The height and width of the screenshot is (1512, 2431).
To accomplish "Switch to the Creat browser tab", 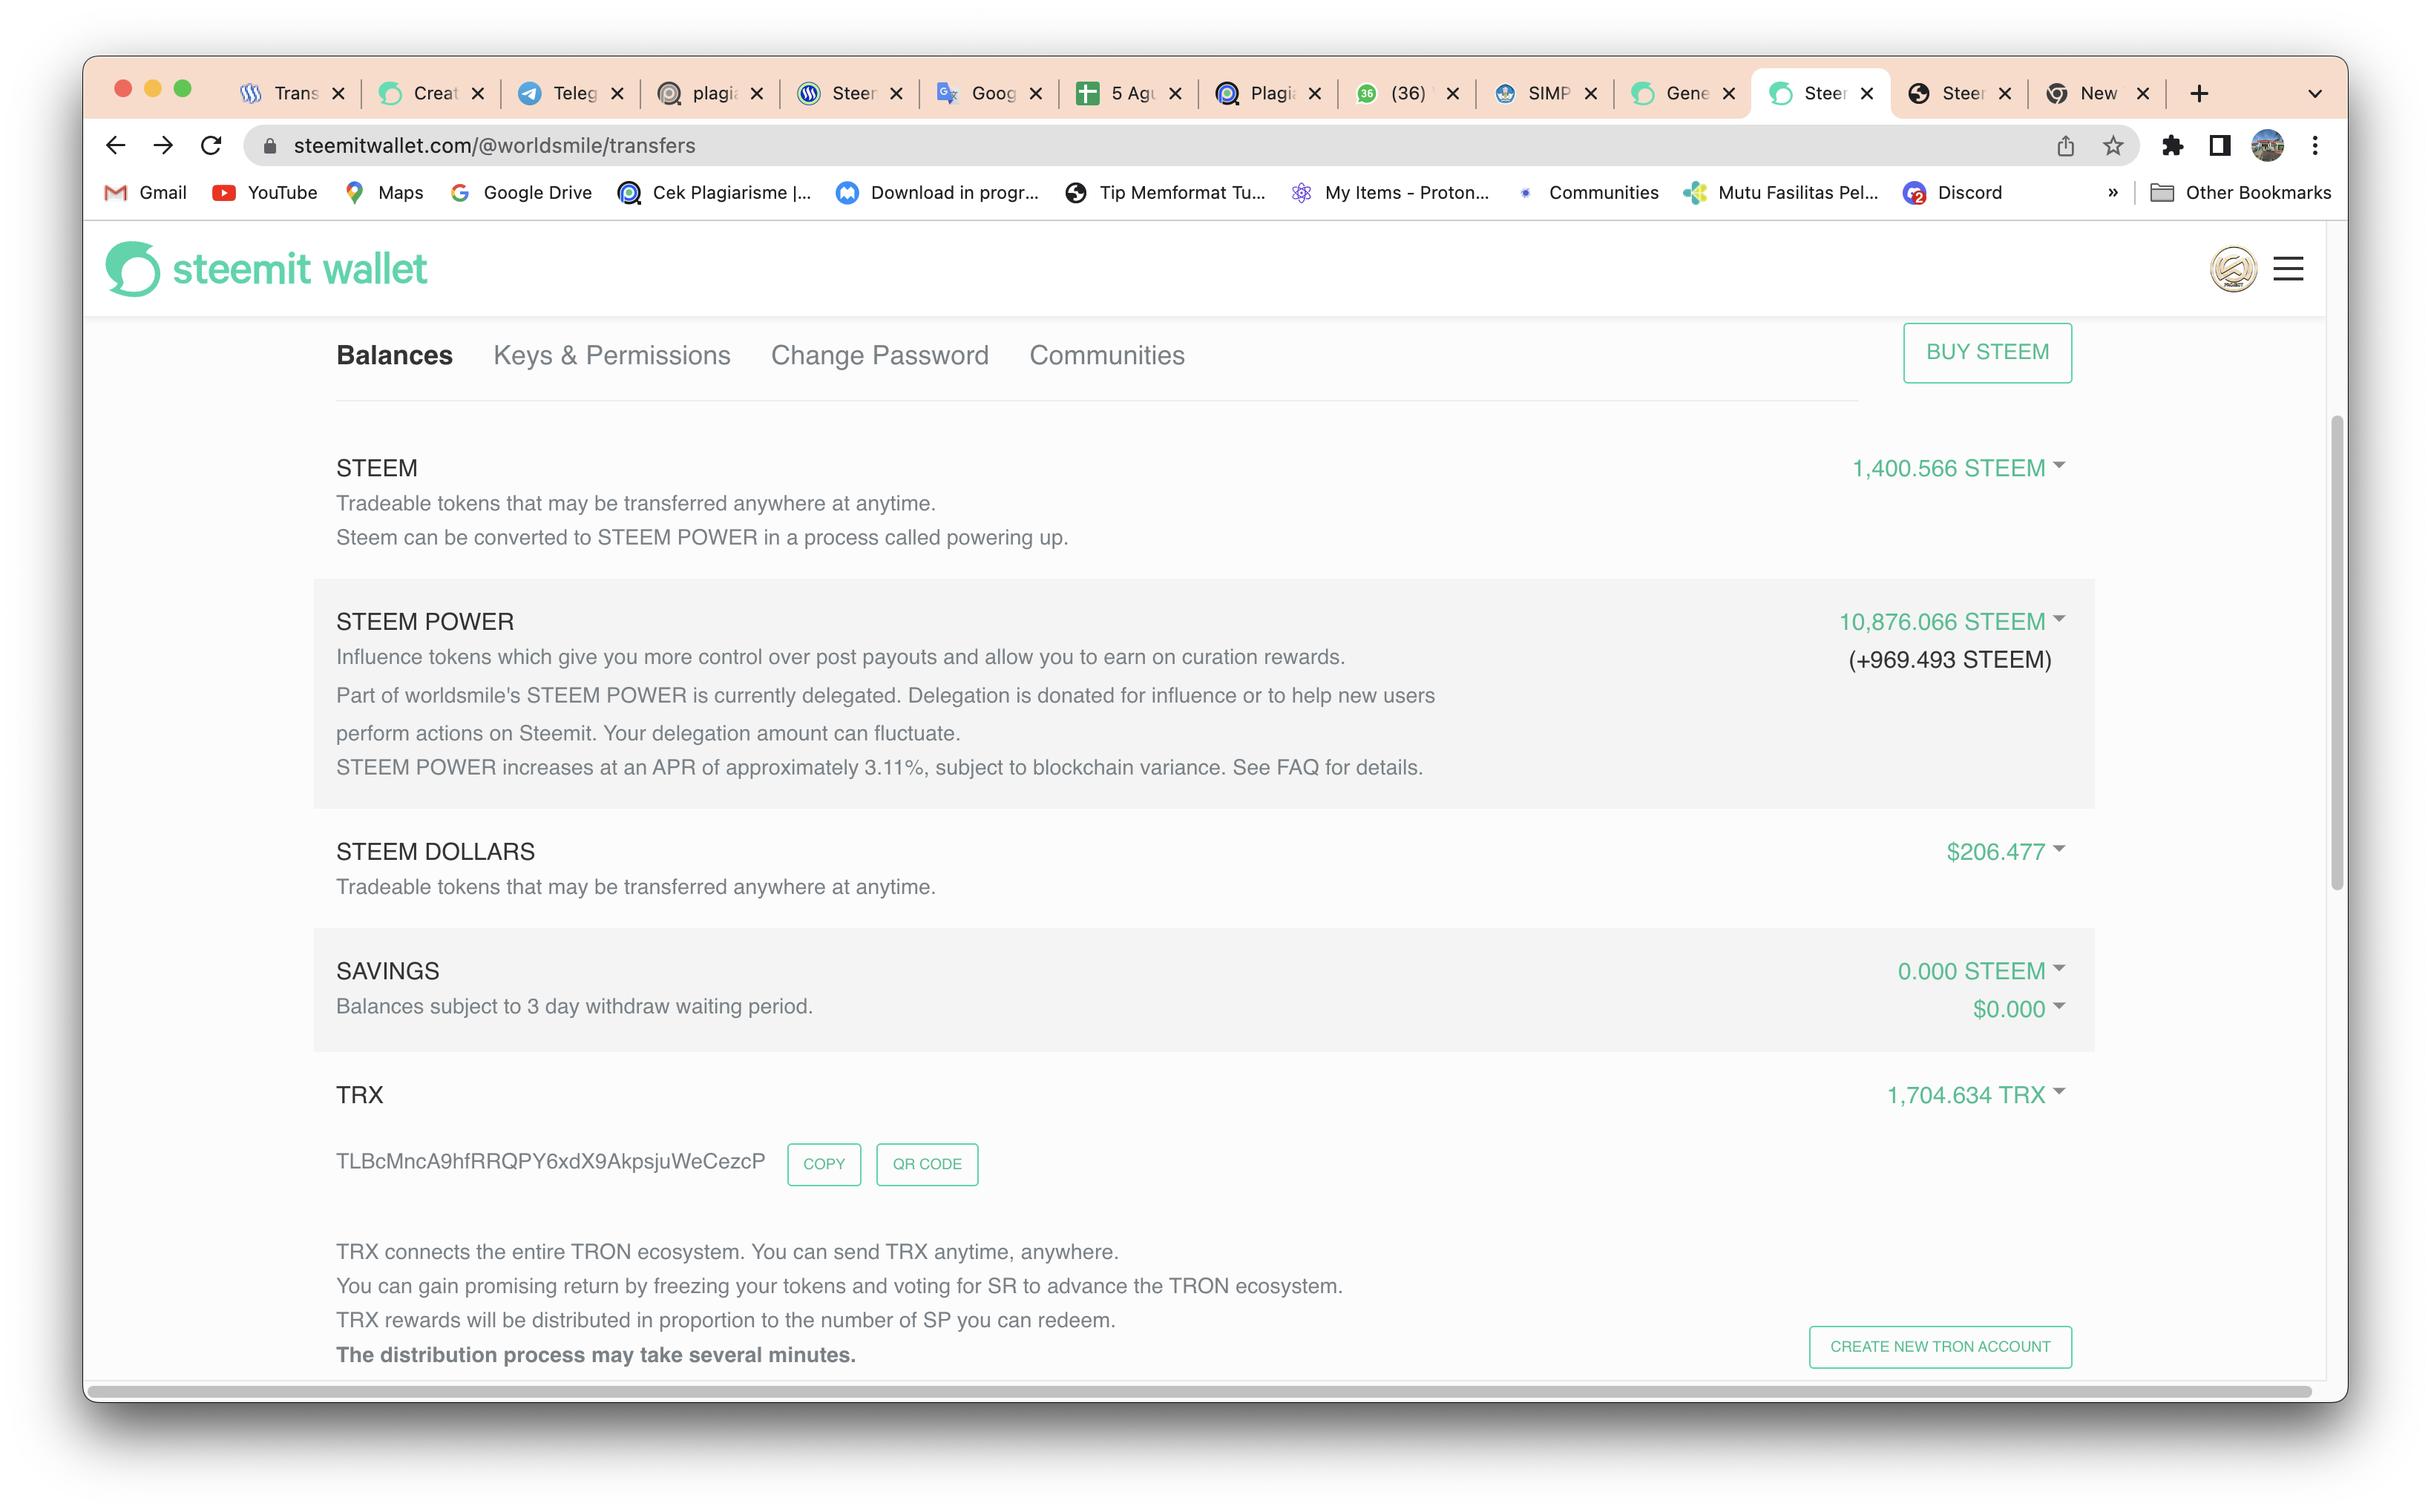I will [432, 94].
